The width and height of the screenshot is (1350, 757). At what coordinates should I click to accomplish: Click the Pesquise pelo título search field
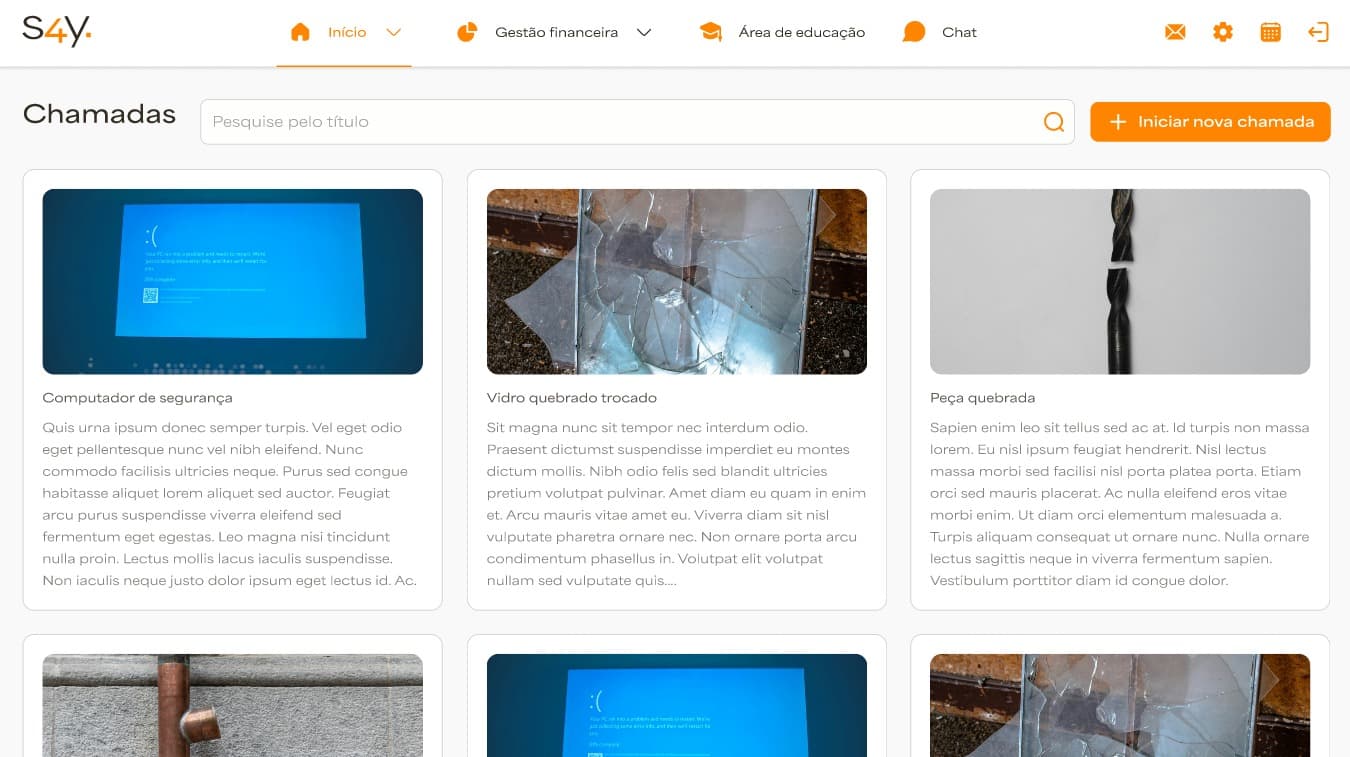pos(620,122)
